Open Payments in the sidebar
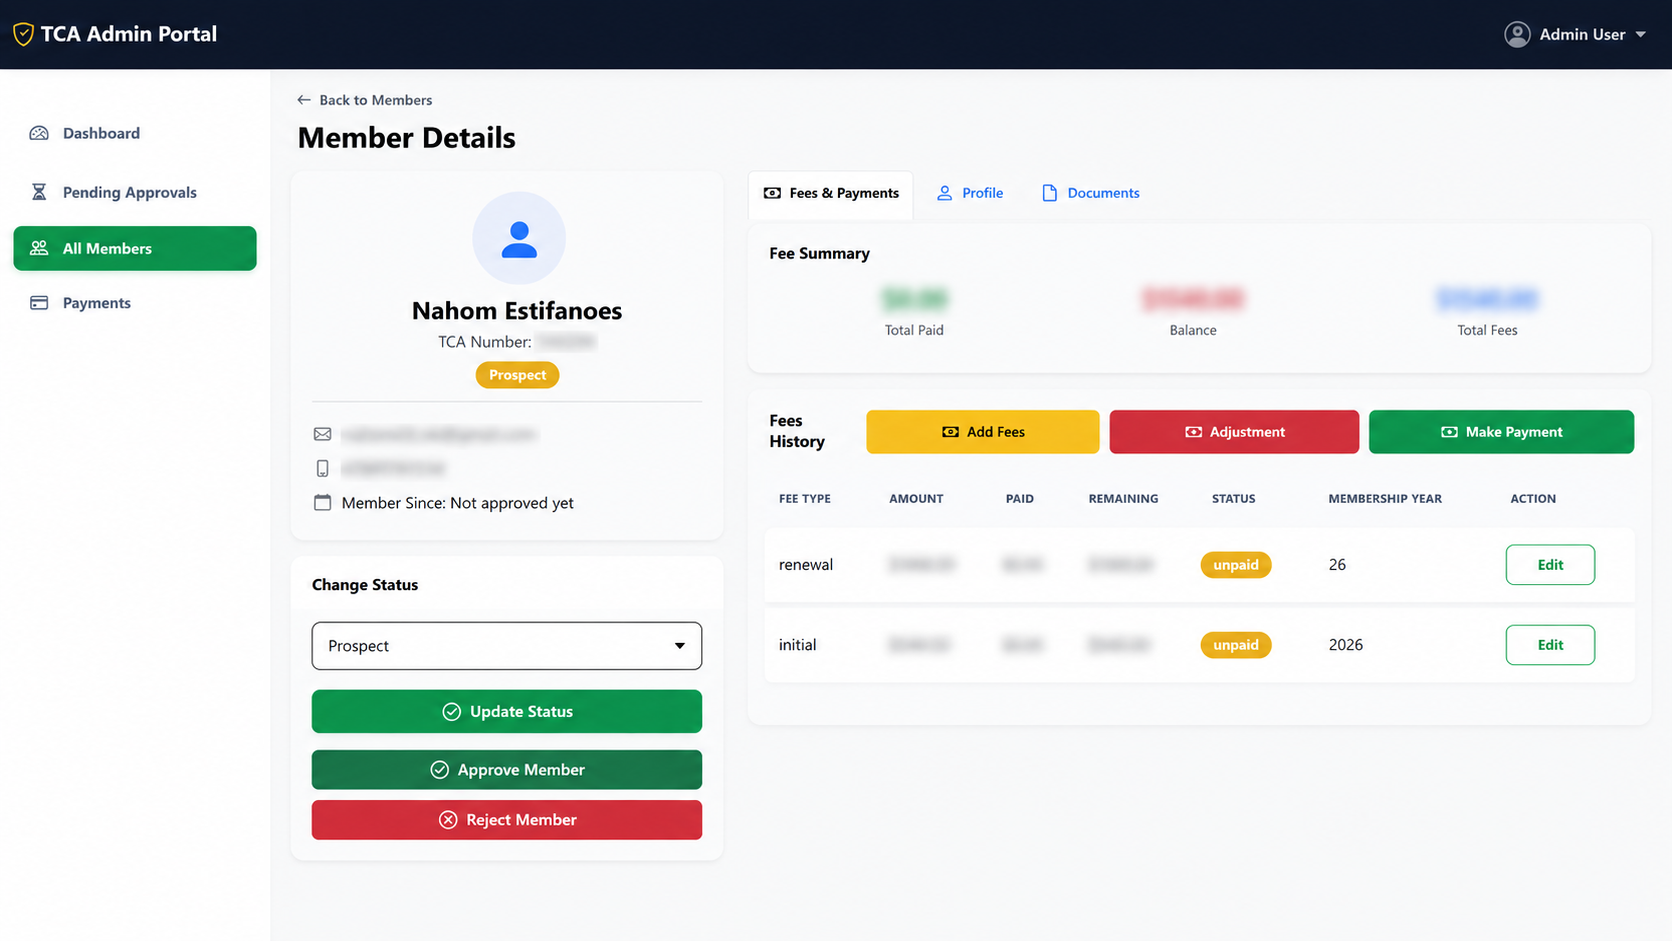The image size is (1672, 941). point(135,303)
